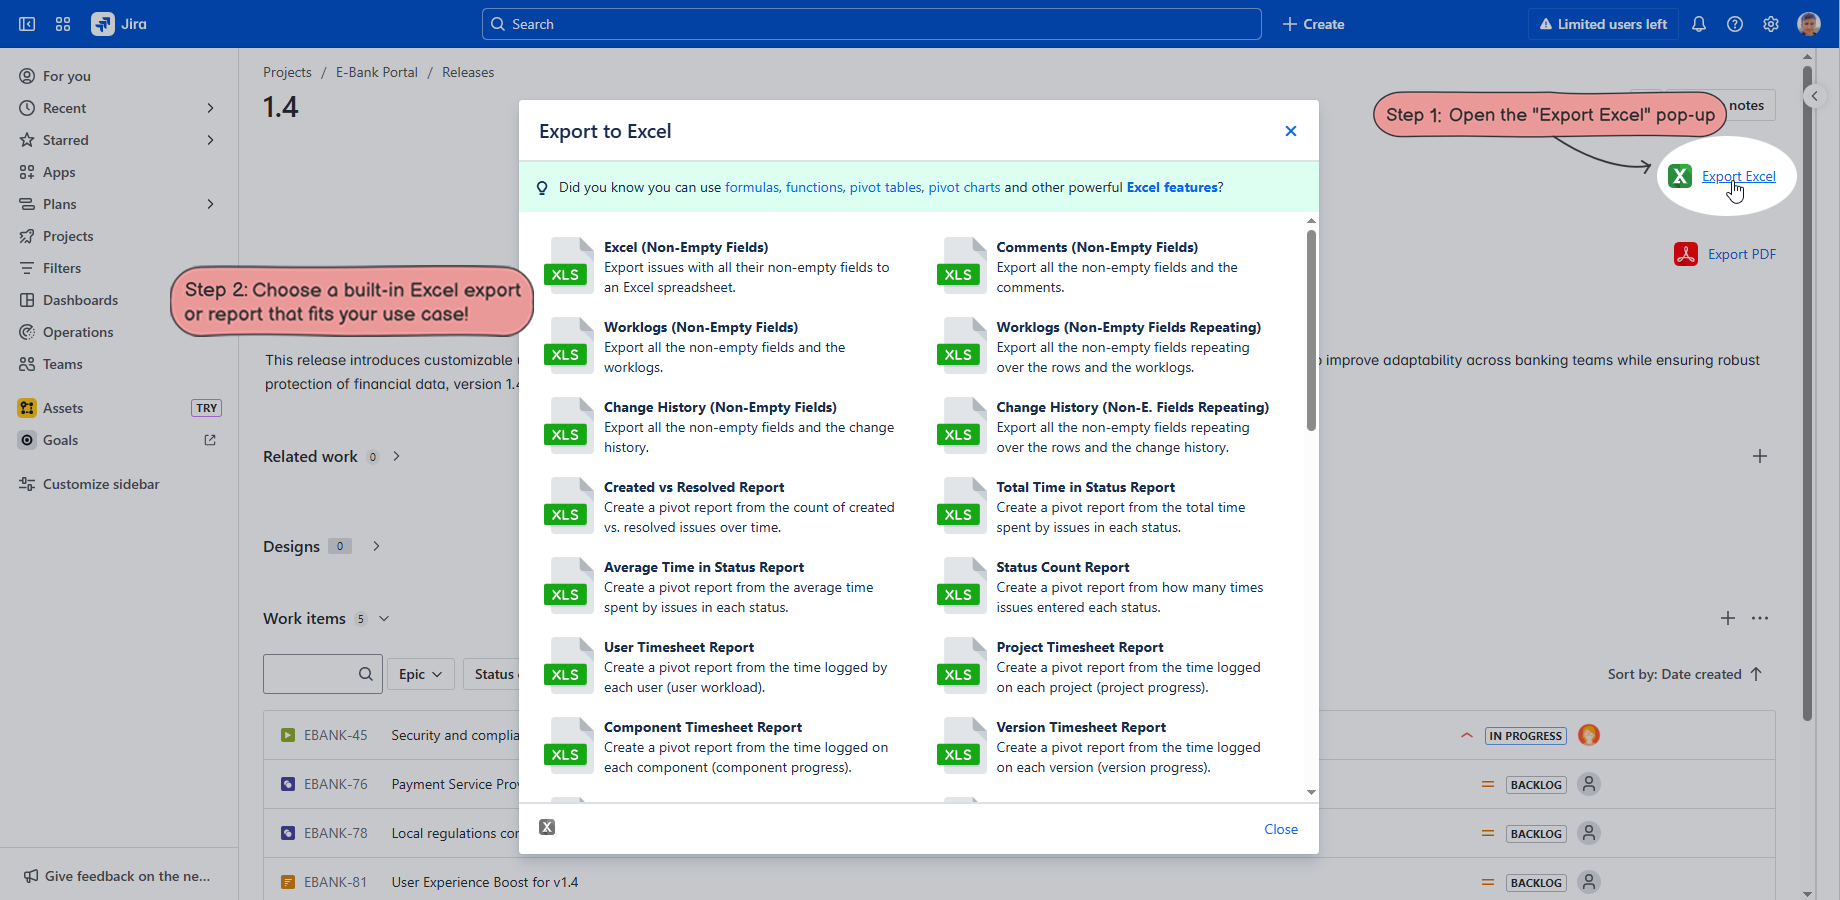
Task: Click Limited users left button
Action: [1603, 24]
